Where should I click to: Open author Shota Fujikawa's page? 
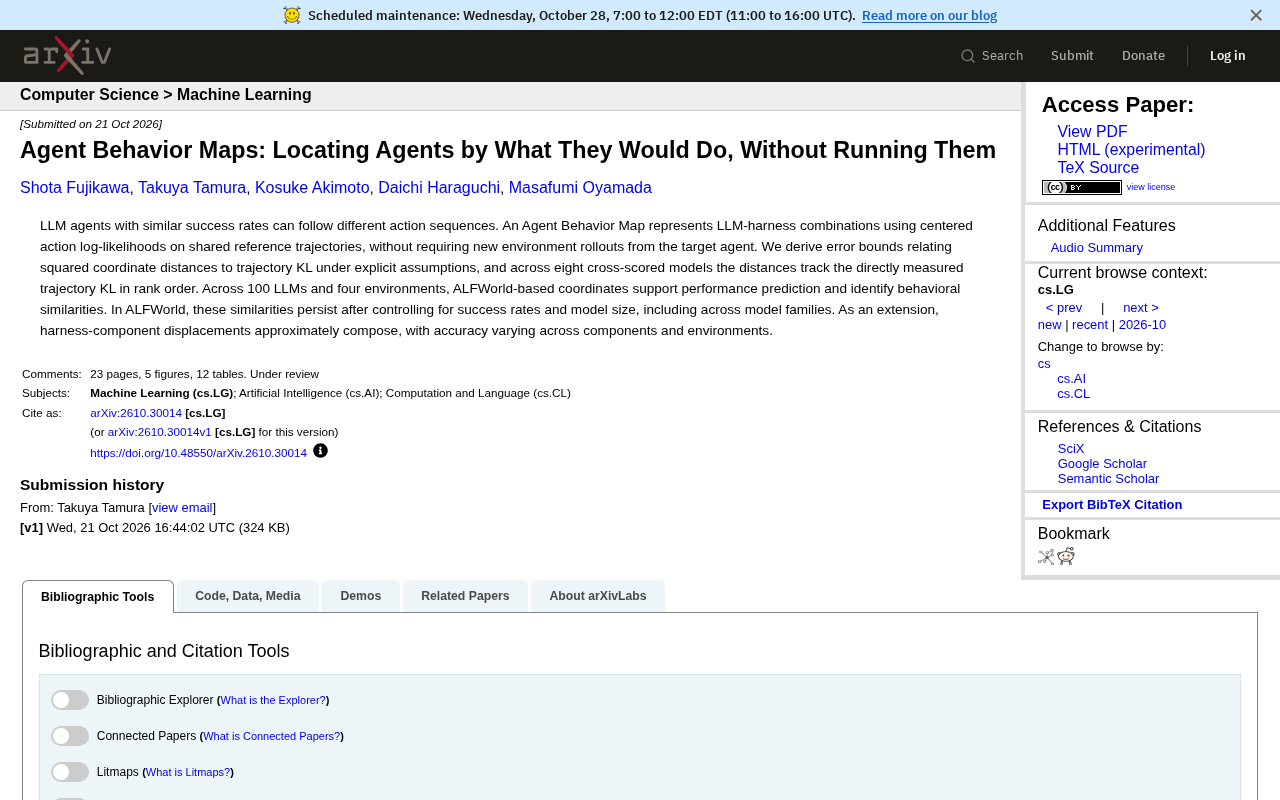[75, 188]
